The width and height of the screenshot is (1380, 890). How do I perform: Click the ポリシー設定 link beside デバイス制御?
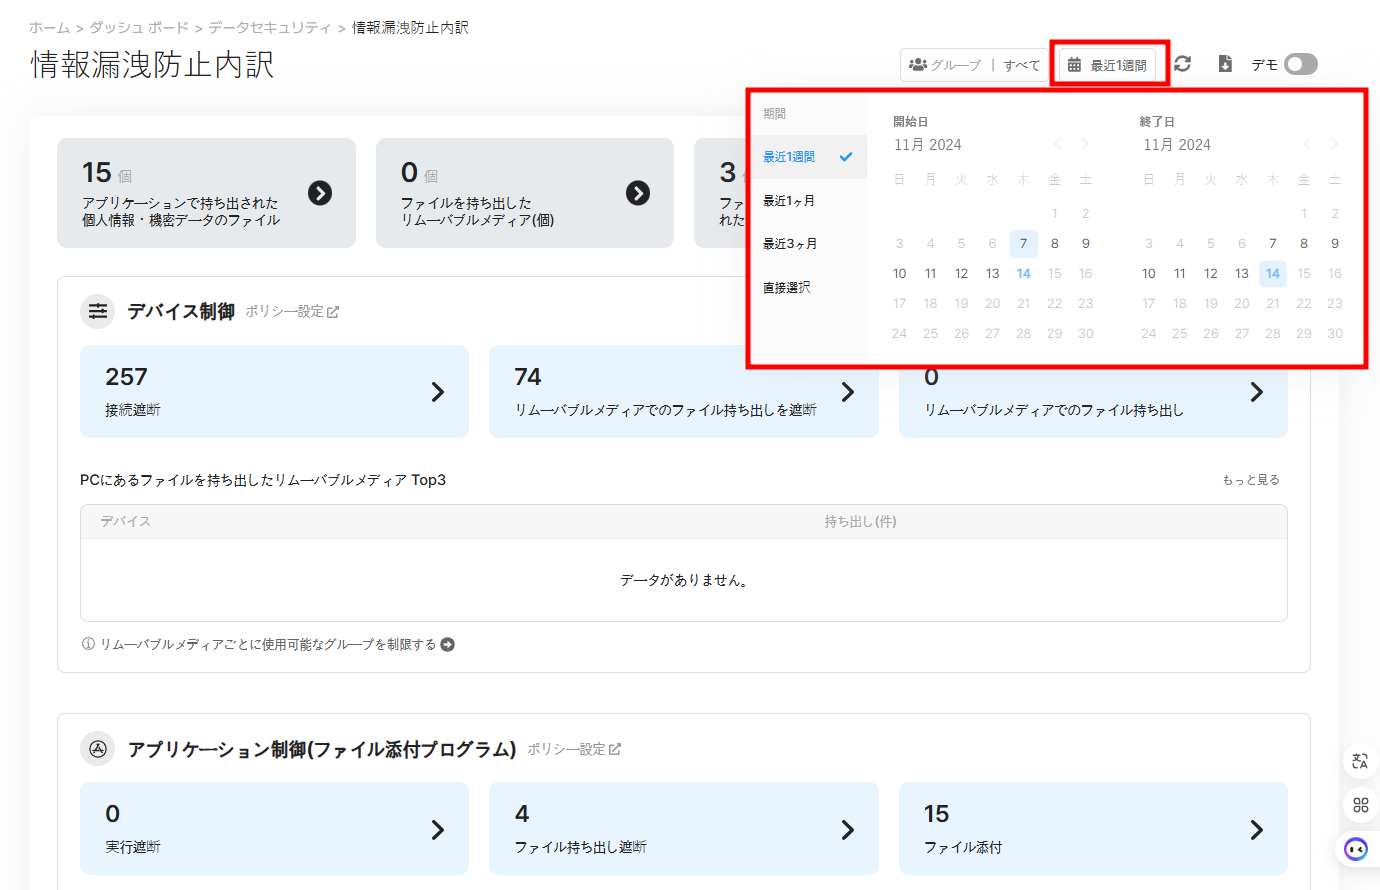[292, 312]
